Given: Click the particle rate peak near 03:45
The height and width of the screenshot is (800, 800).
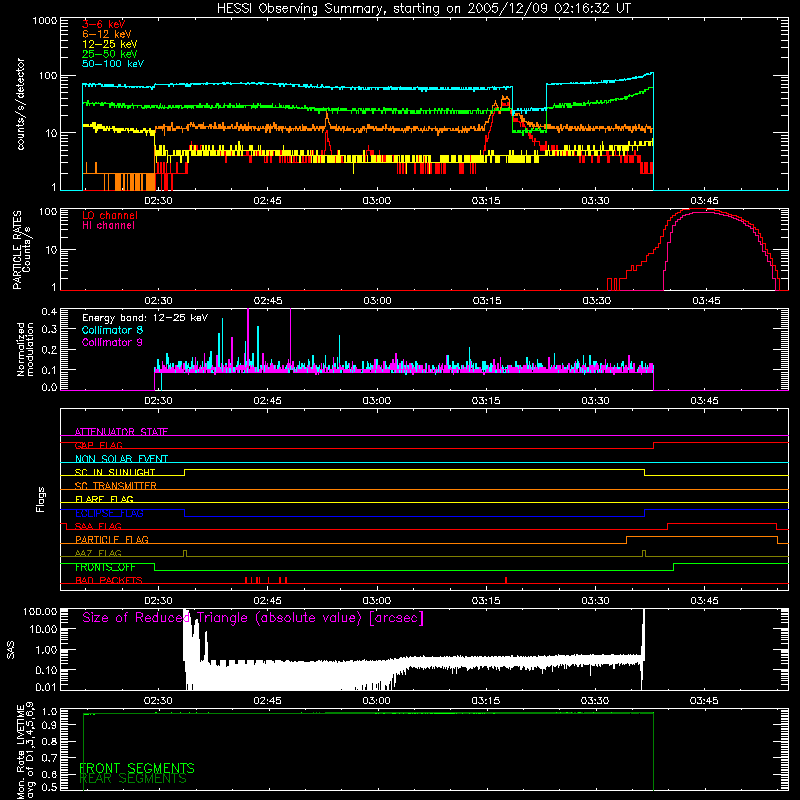Looking at the screenshot, I should coord(701,210).
